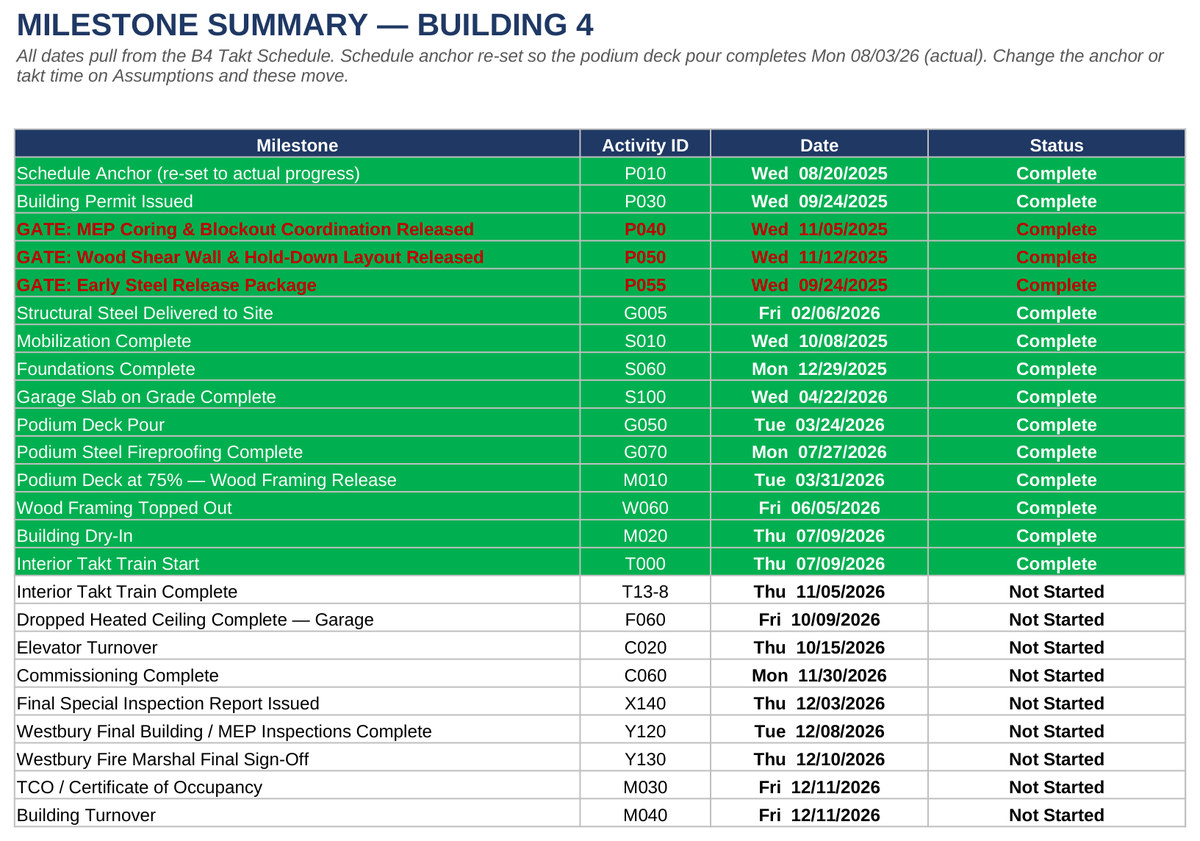Select the 'Commissioning Complete' cell

[x=297, y=676]
